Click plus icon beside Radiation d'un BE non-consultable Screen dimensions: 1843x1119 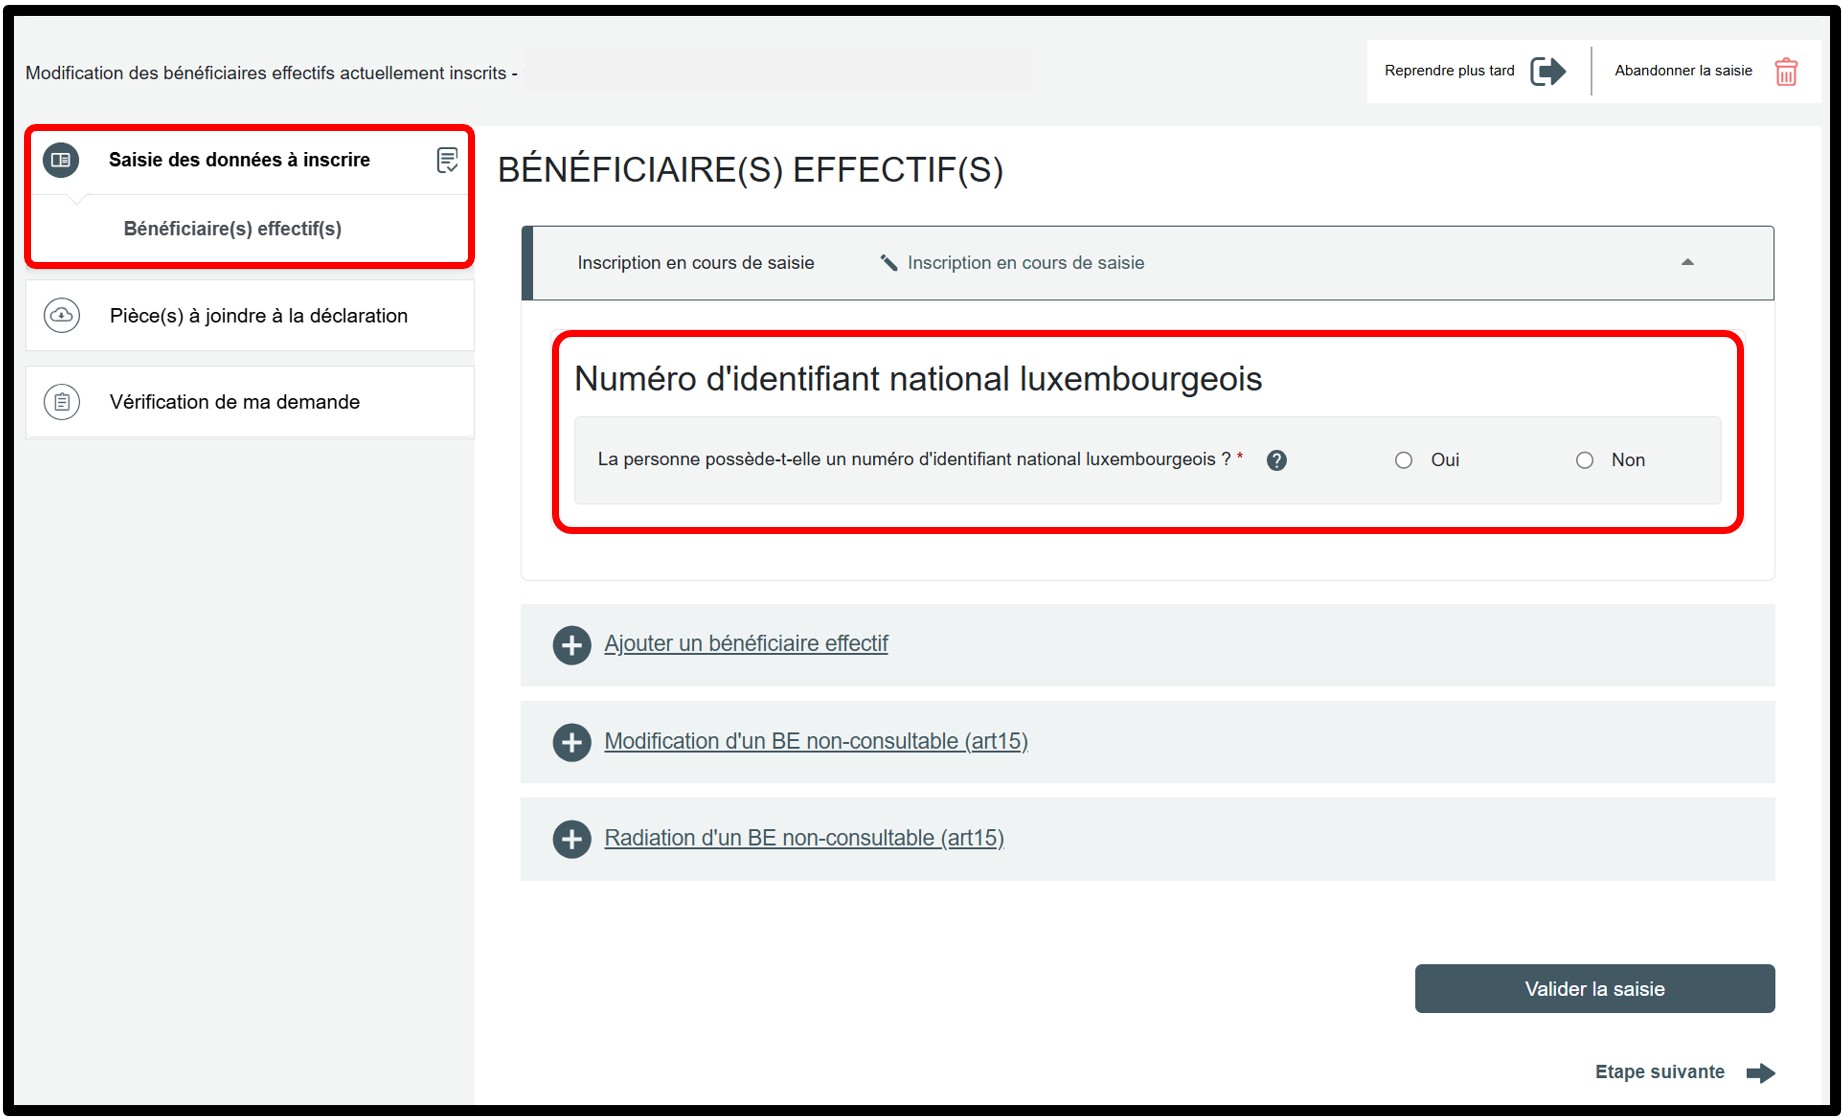click(x=572, y=839)
